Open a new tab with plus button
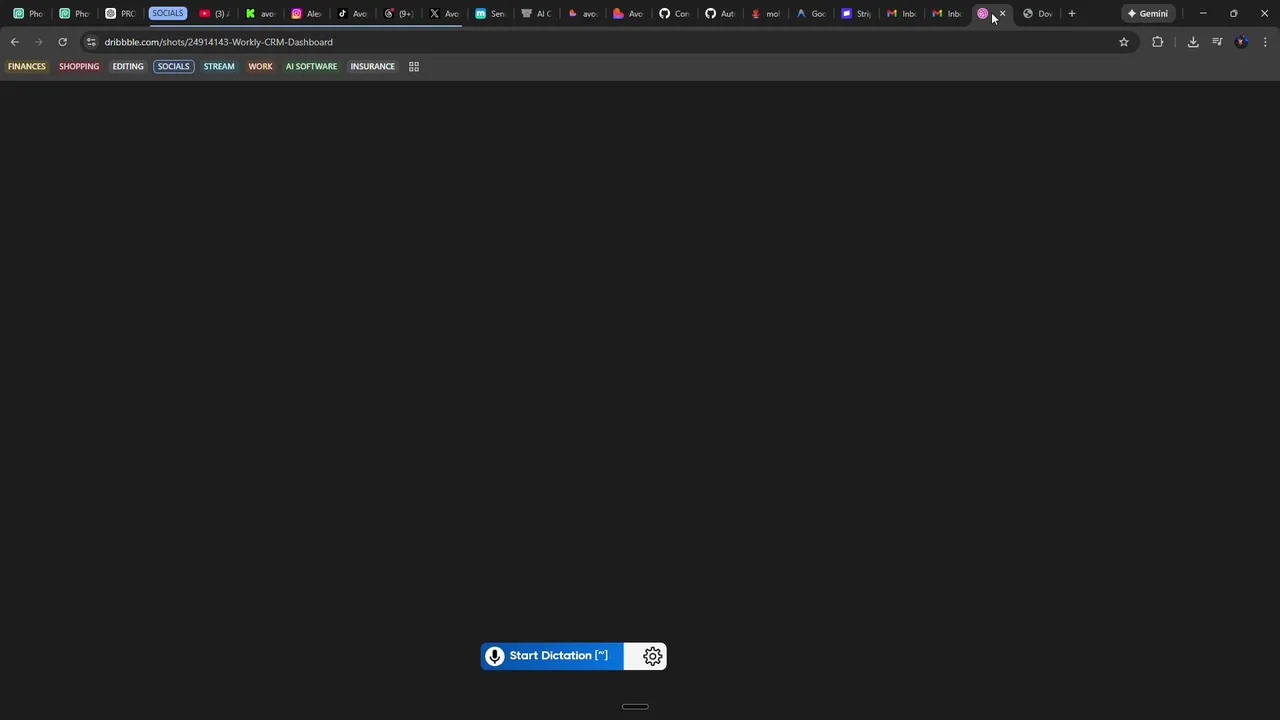 point(1071,13)
